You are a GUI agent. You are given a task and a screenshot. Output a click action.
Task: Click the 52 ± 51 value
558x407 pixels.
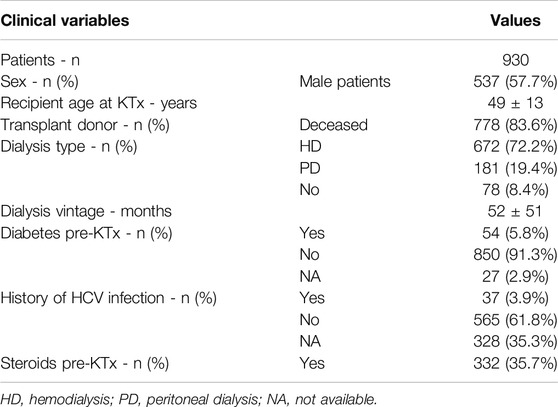tap(515, 212)
